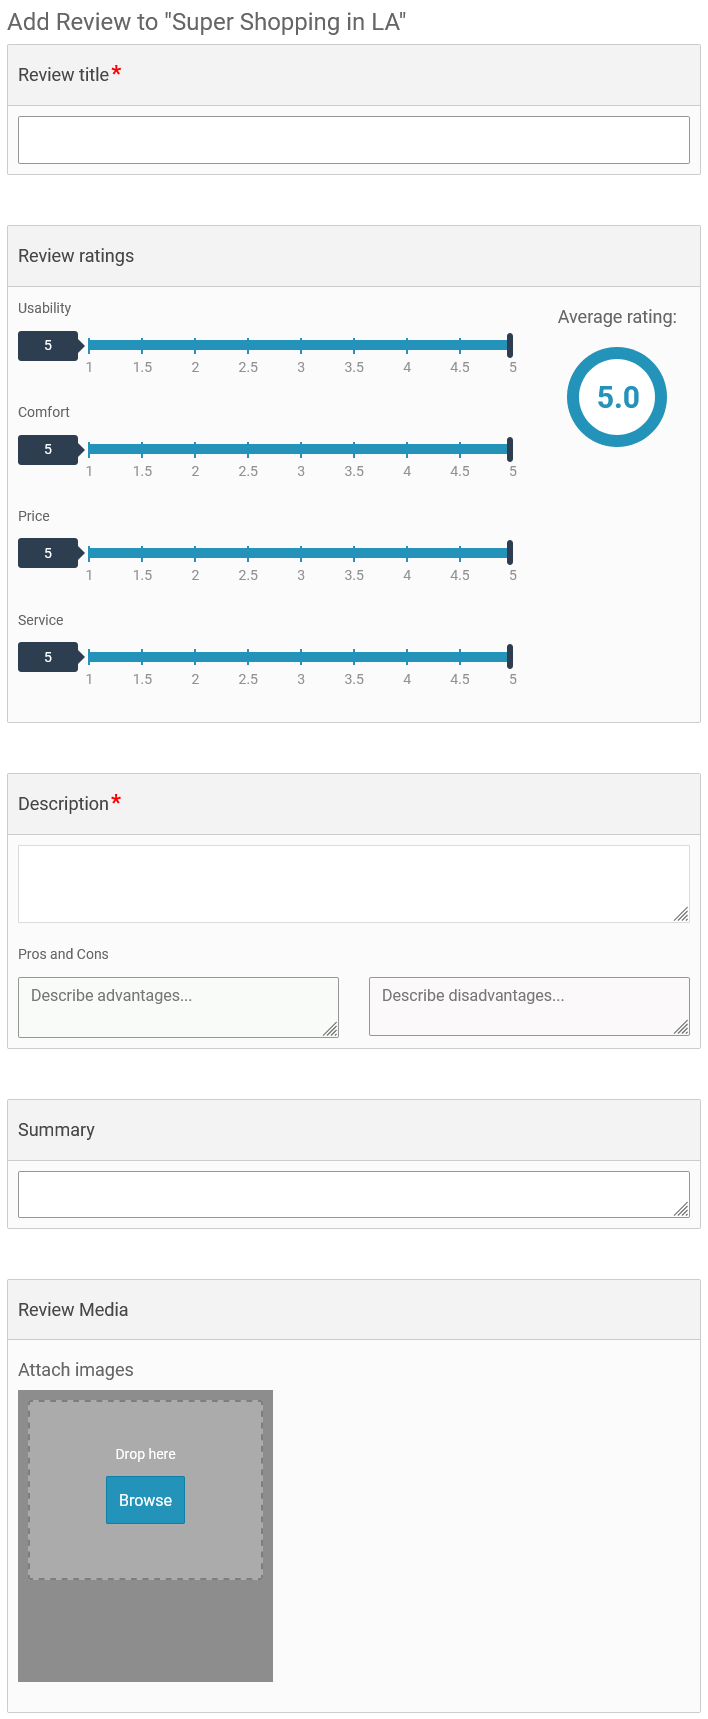
Task: Set Usability slider to 3
Action: 301,345
